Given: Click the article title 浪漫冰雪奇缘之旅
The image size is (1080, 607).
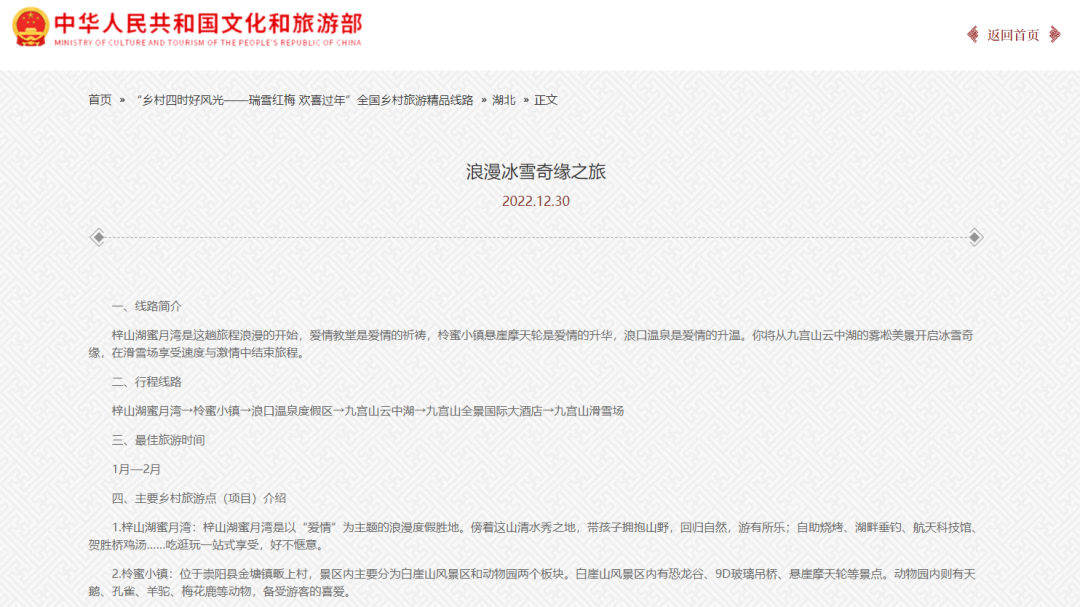Looking at the screenshot, I should point(536,172).
